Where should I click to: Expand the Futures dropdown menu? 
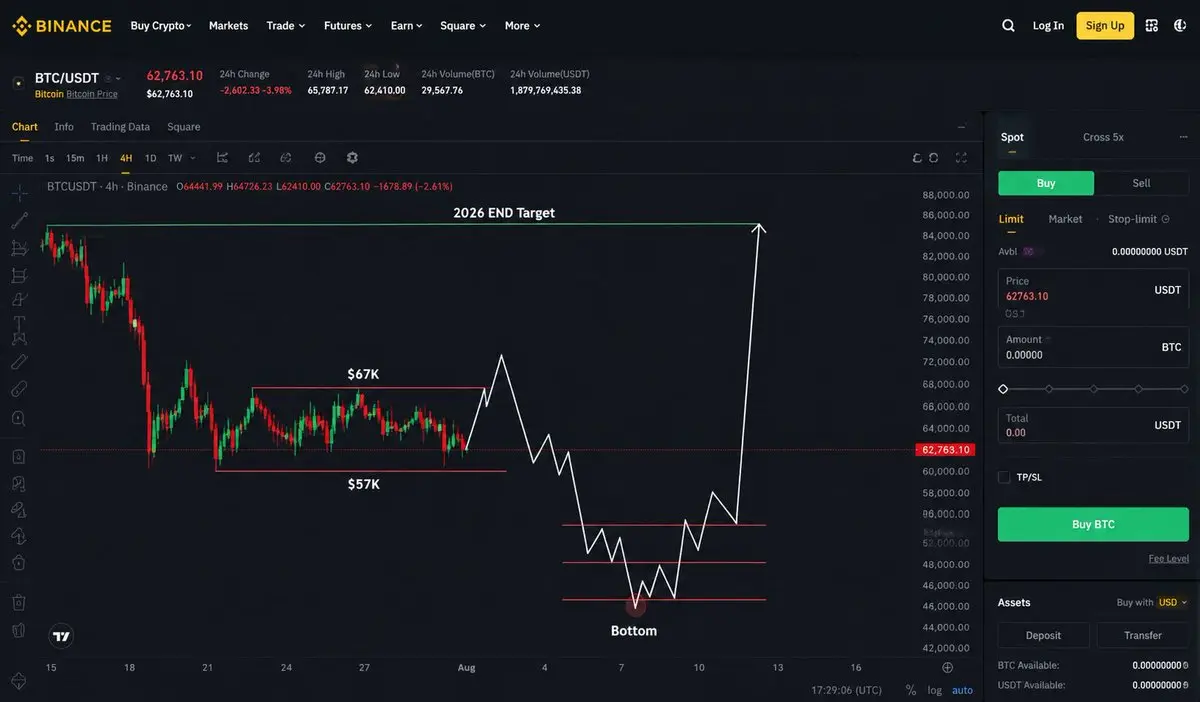(x=348, y=26)
